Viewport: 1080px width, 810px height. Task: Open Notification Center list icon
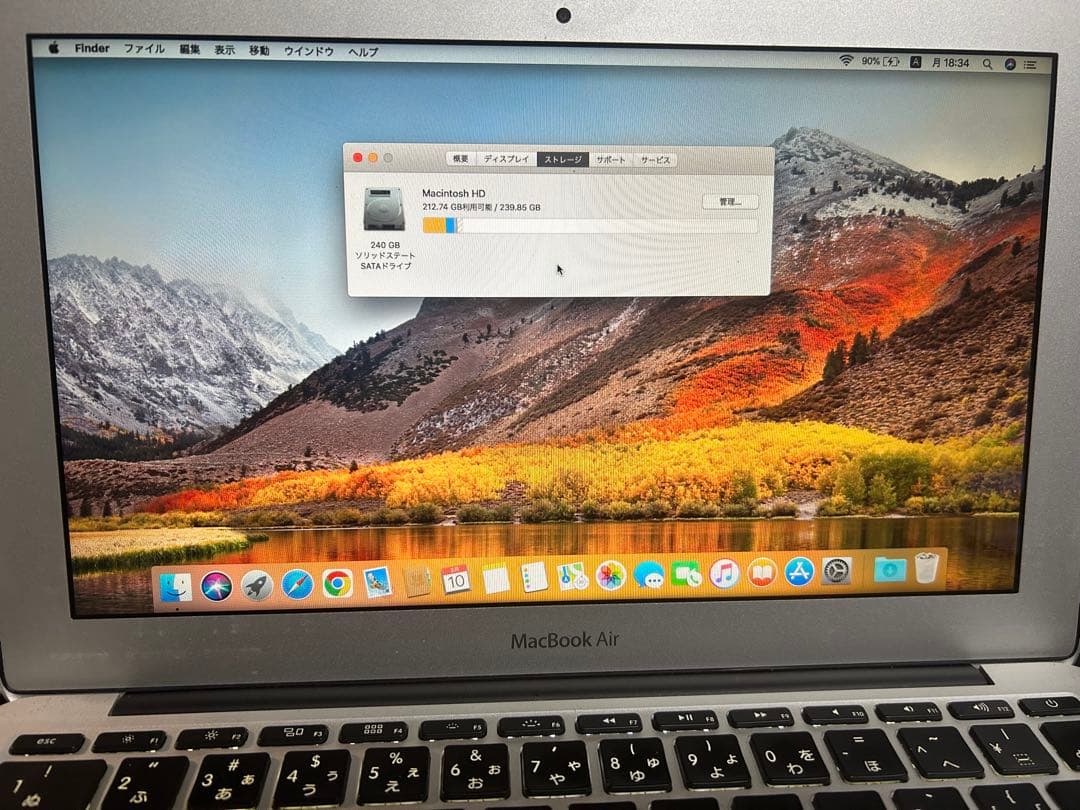pyautogui.click(x=1030, y=65)
